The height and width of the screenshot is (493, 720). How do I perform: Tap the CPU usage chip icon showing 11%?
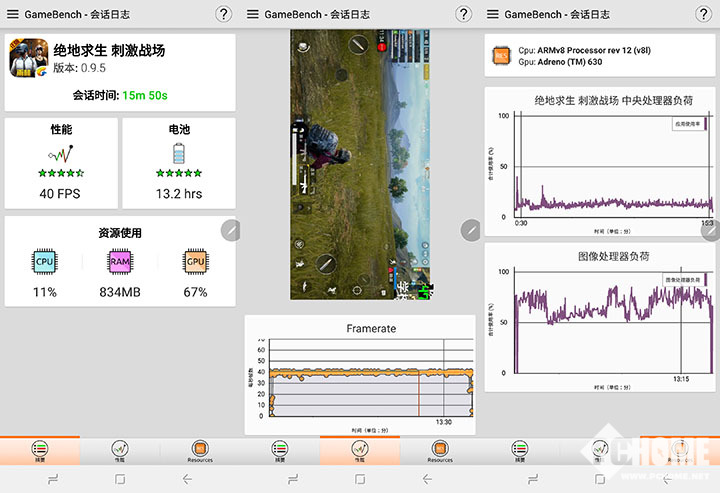coord(44,262)
